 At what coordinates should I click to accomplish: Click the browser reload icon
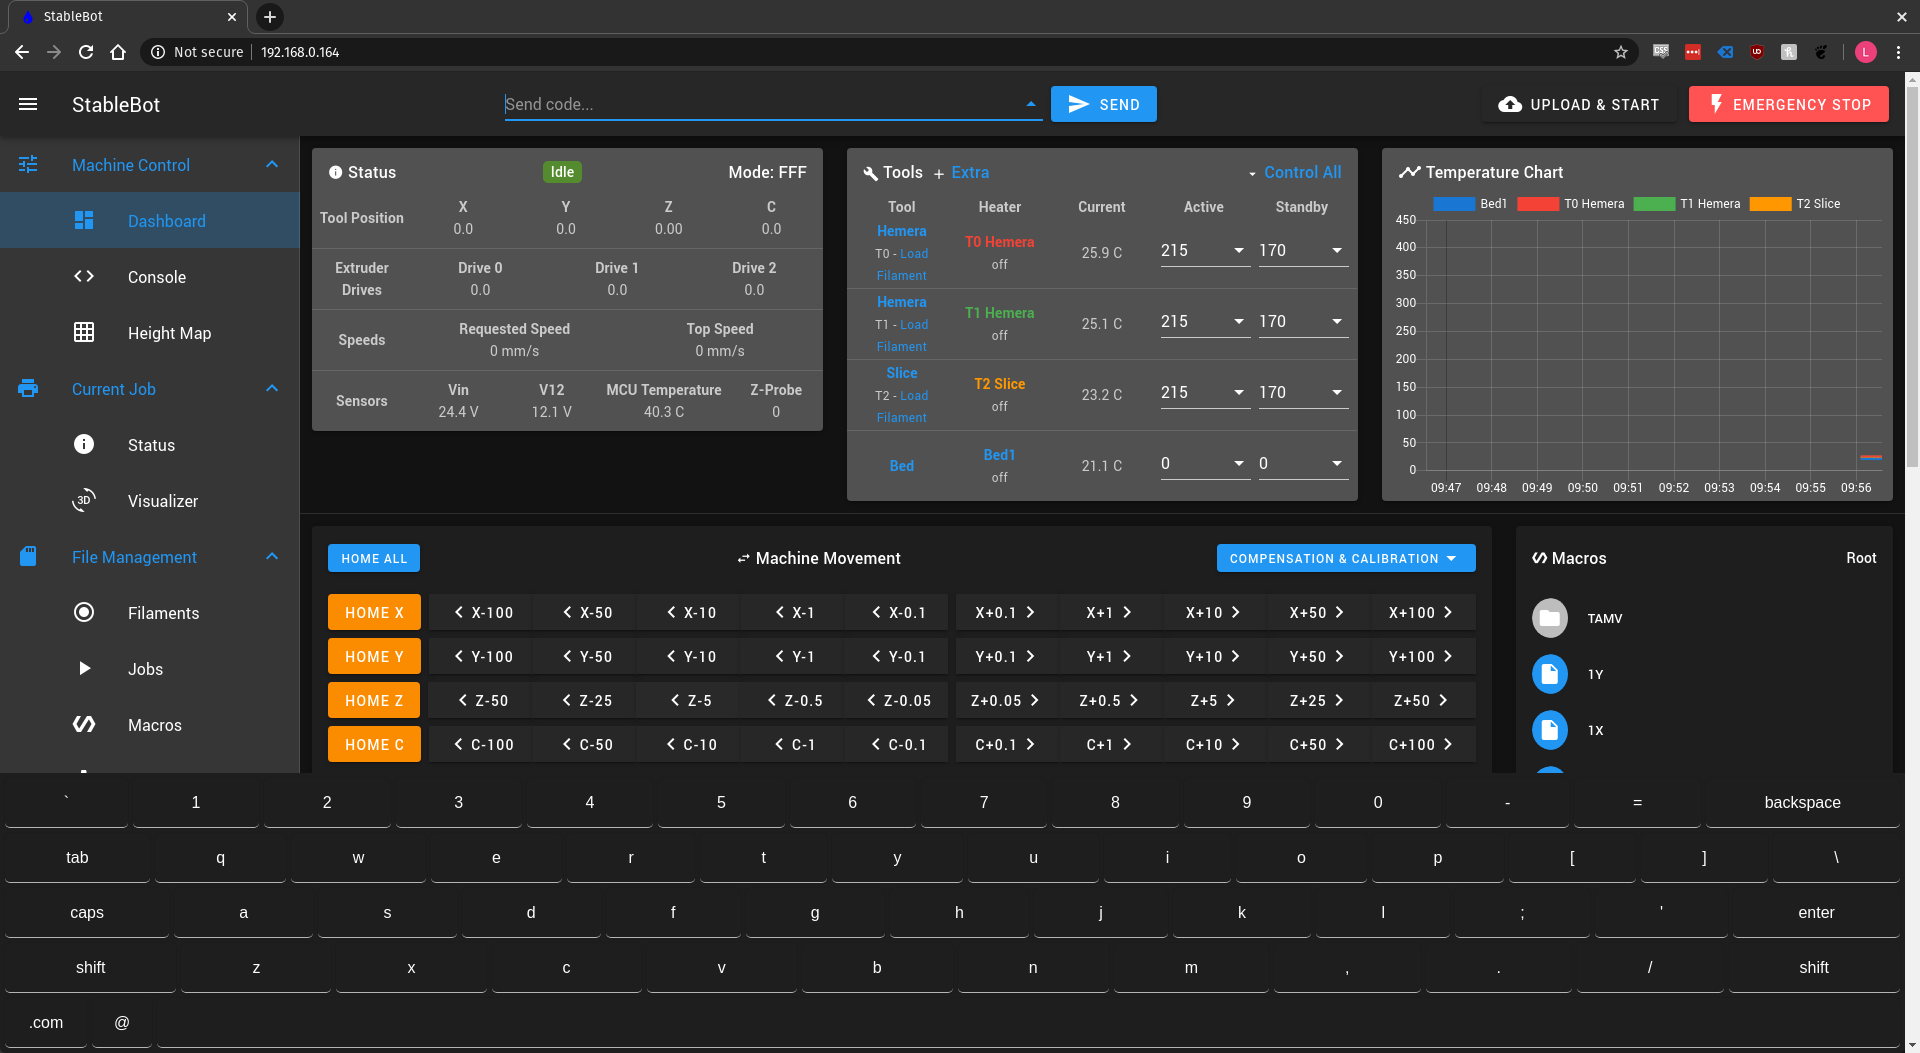[86, 52]
